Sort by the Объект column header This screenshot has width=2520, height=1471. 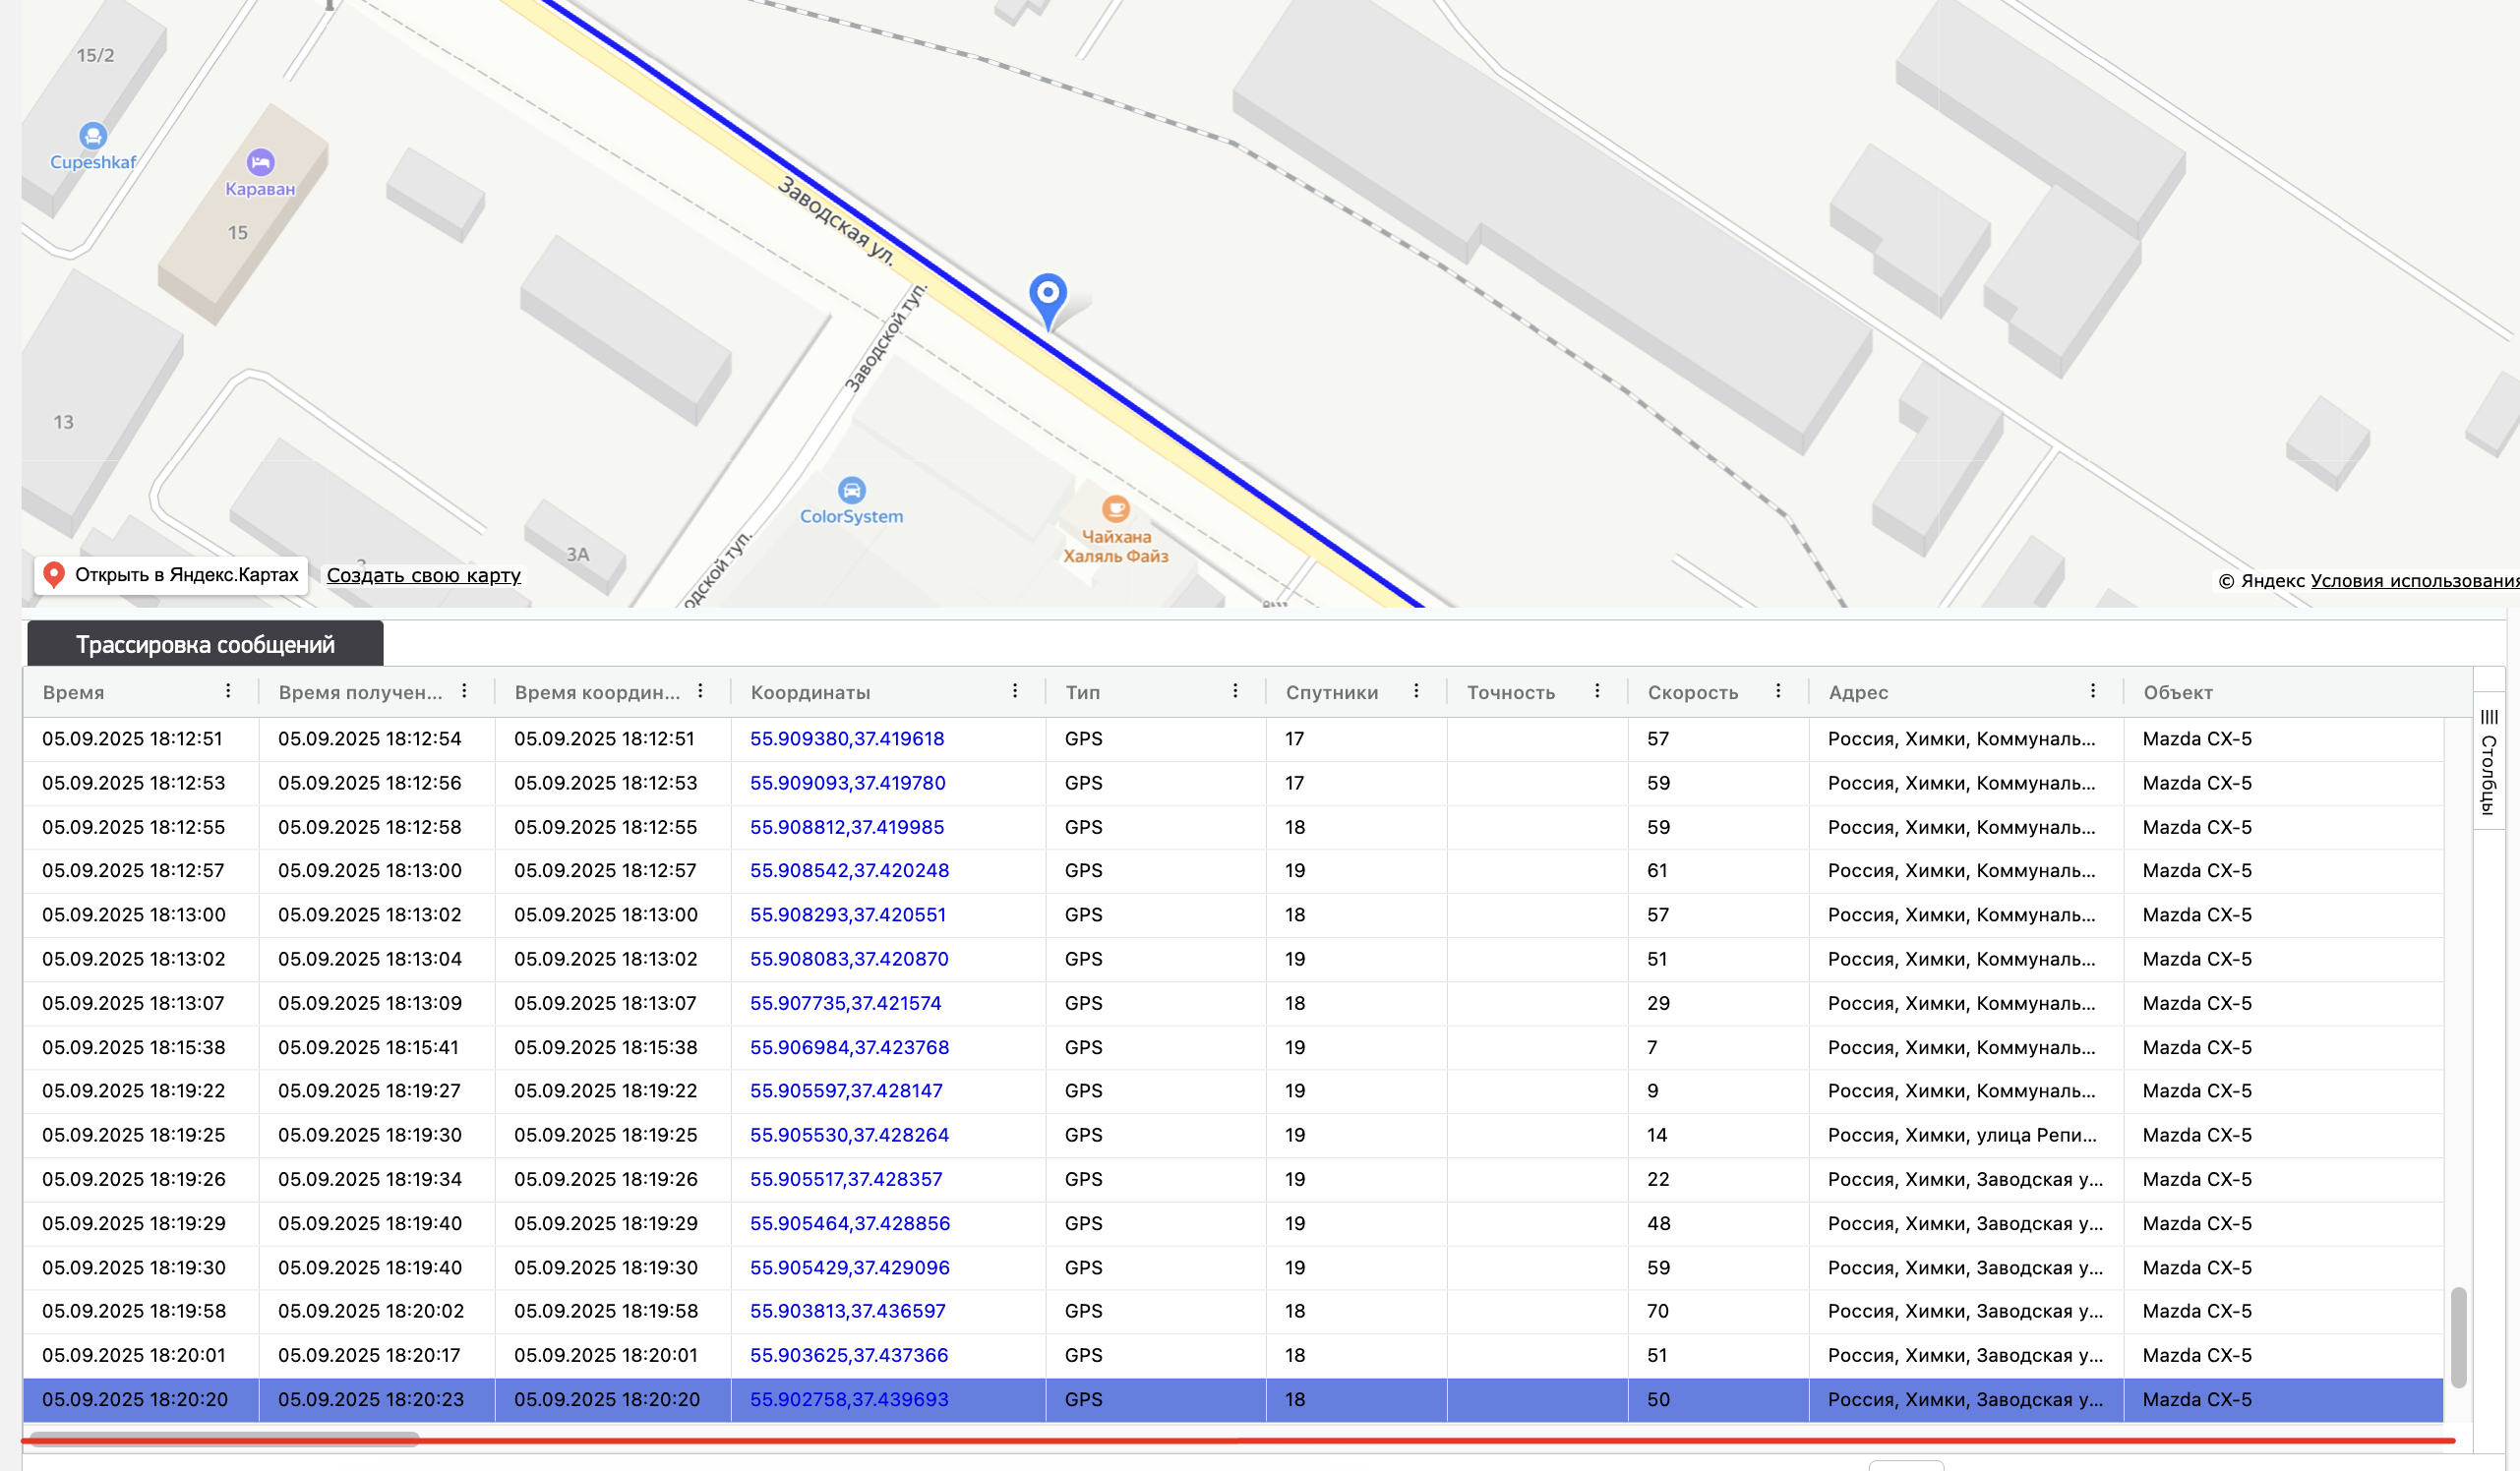pos(2177,692)
